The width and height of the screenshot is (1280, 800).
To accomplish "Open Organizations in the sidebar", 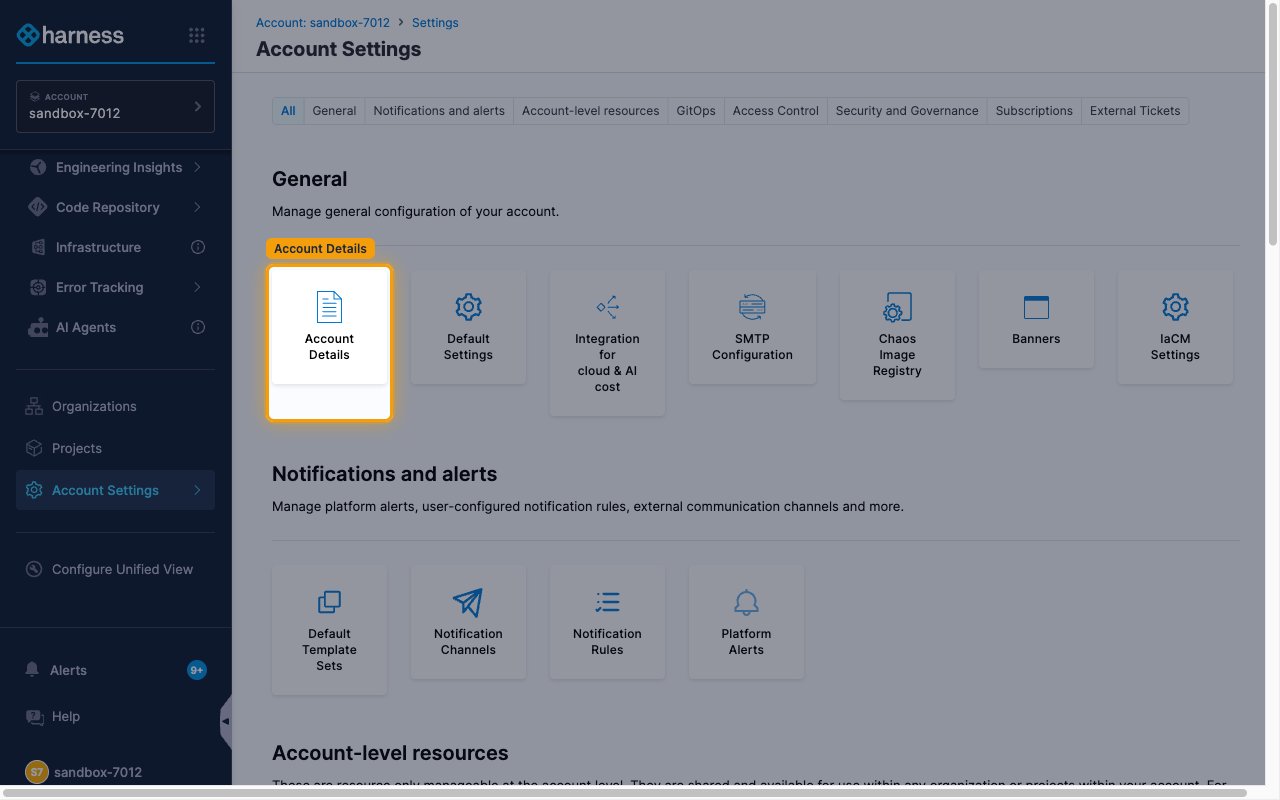I will click(115, 406).
